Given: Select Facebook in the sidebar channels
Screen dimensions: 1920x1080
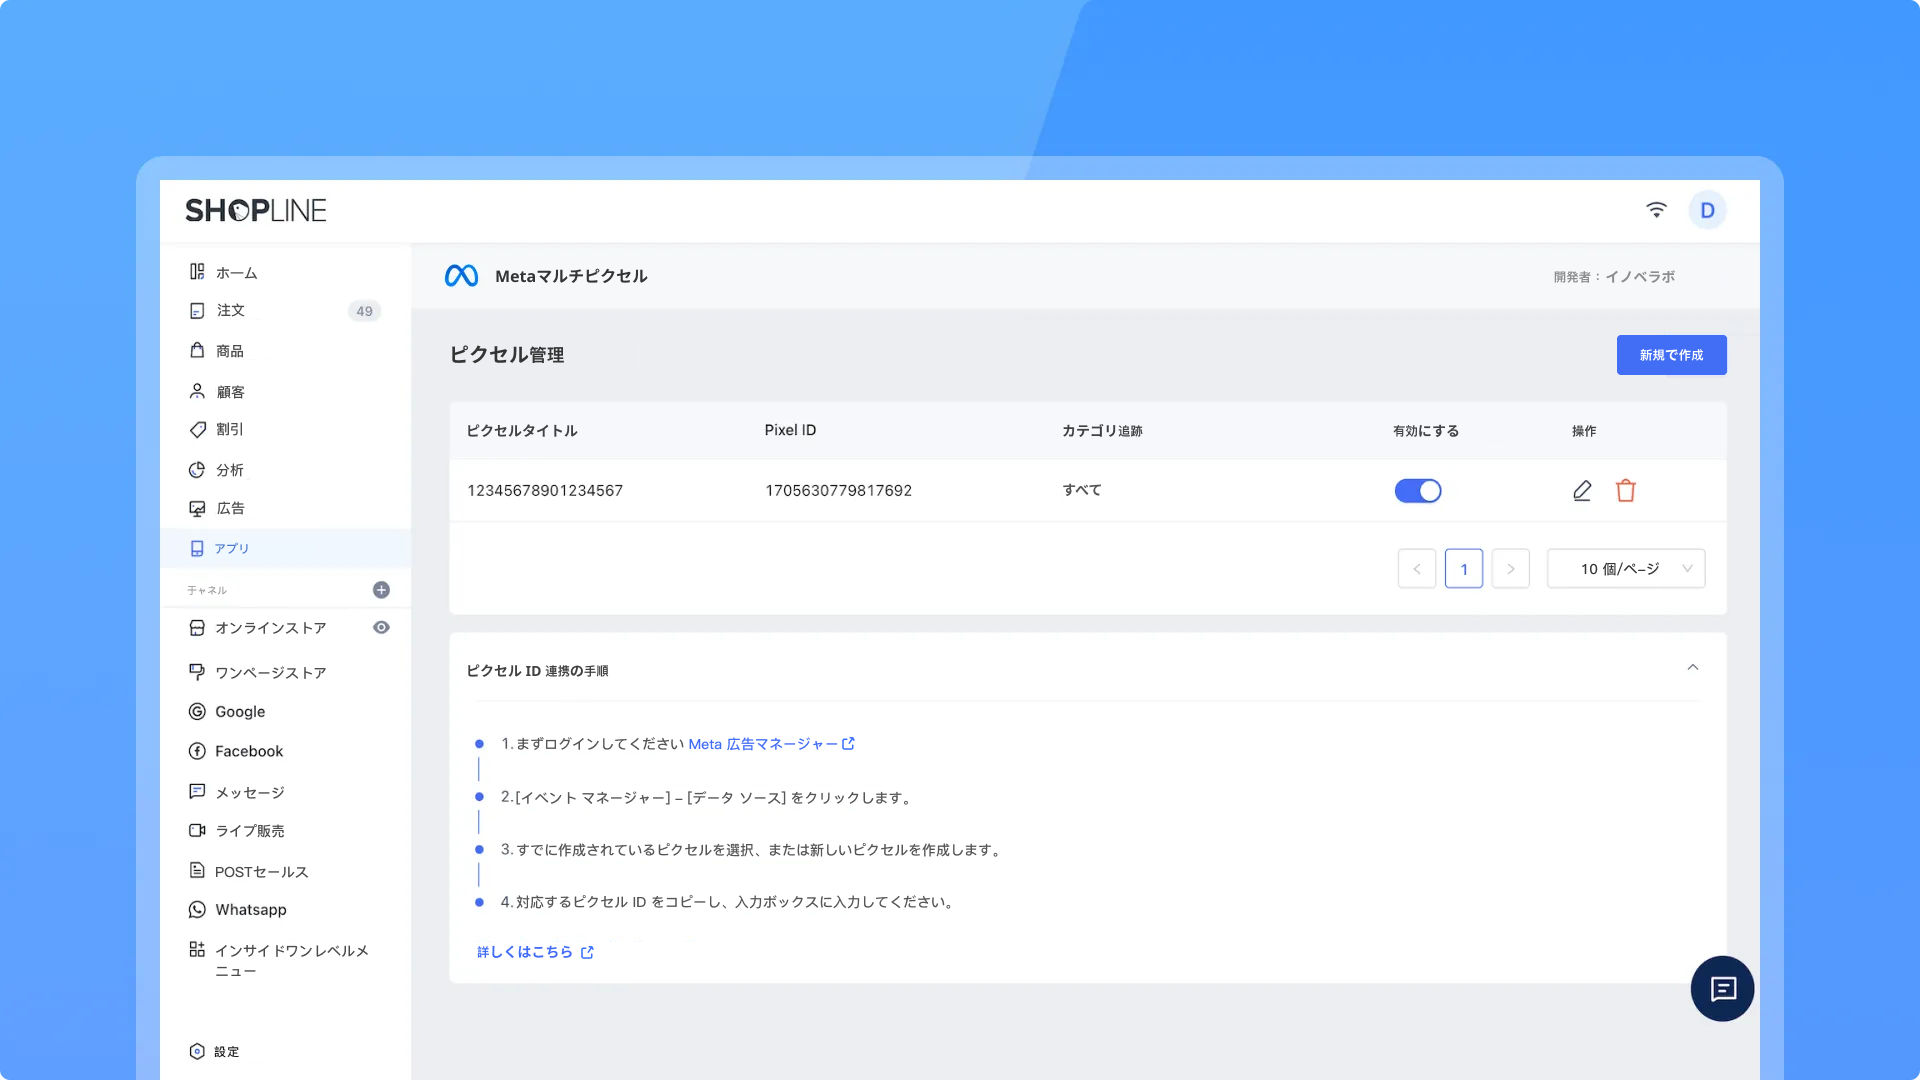Looking at the screenshot, I should pyautogui.click(x=249, y=751).
